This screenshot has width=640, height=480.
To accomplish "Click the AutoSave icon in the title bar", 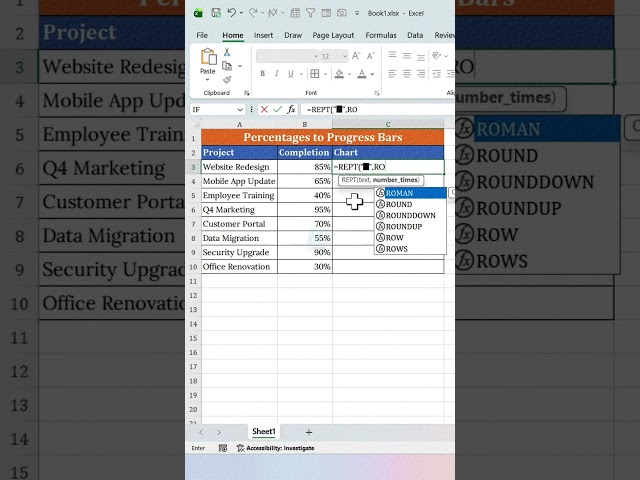I will click(x=216, y=13).
